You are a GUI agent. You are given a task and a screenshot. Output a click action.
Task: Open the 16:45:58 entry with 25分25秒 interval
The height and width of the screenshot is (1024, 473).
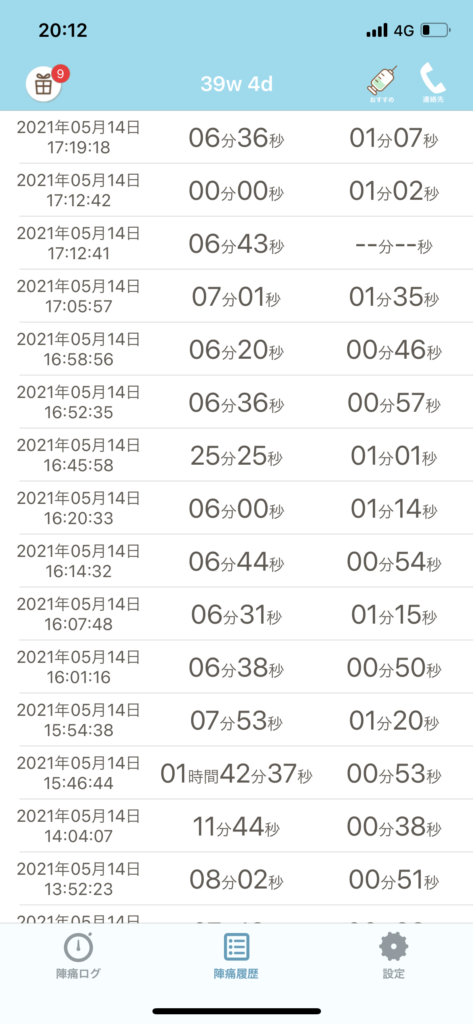pyautogui.click(x=236, y=455)
